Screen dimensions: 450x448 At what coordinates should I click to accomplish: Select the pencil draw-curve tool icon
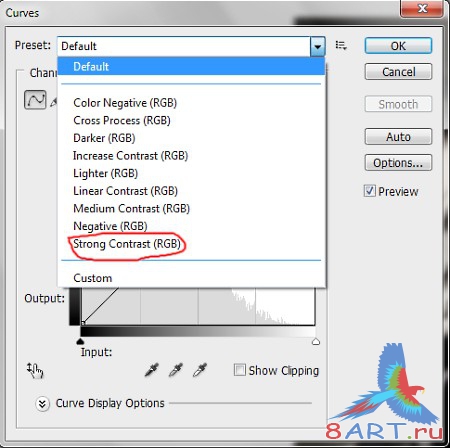tap(53, 102)
